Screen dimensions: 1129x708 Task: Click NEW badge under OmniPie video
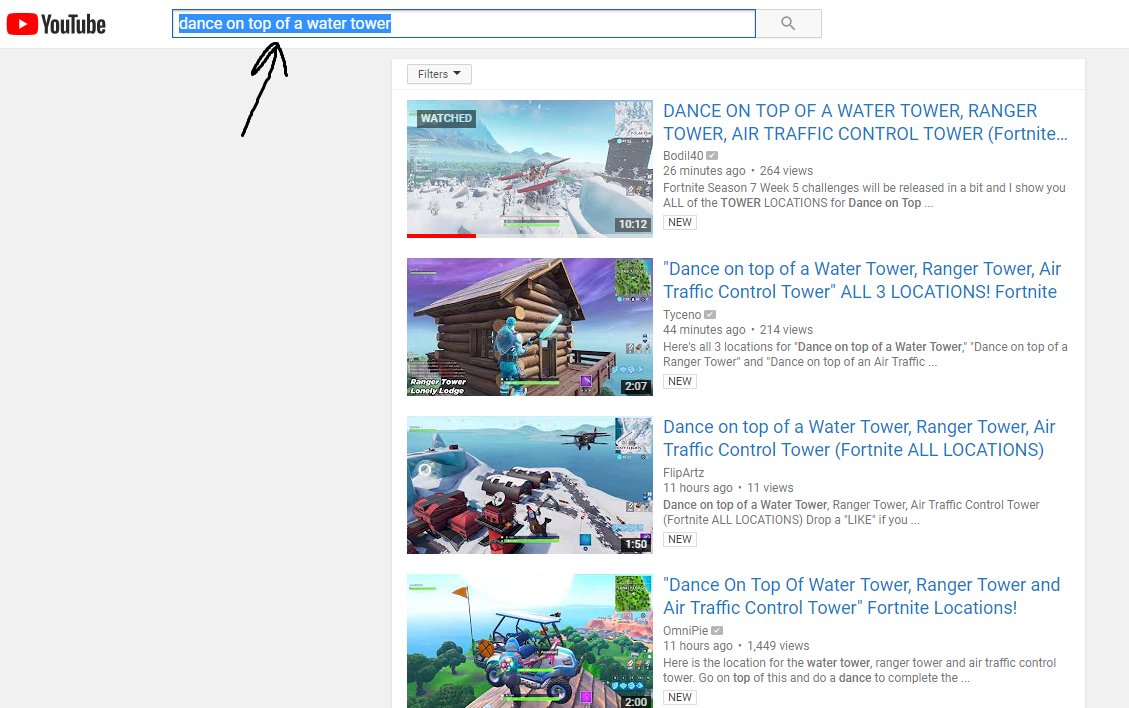[x=680, y=696]
